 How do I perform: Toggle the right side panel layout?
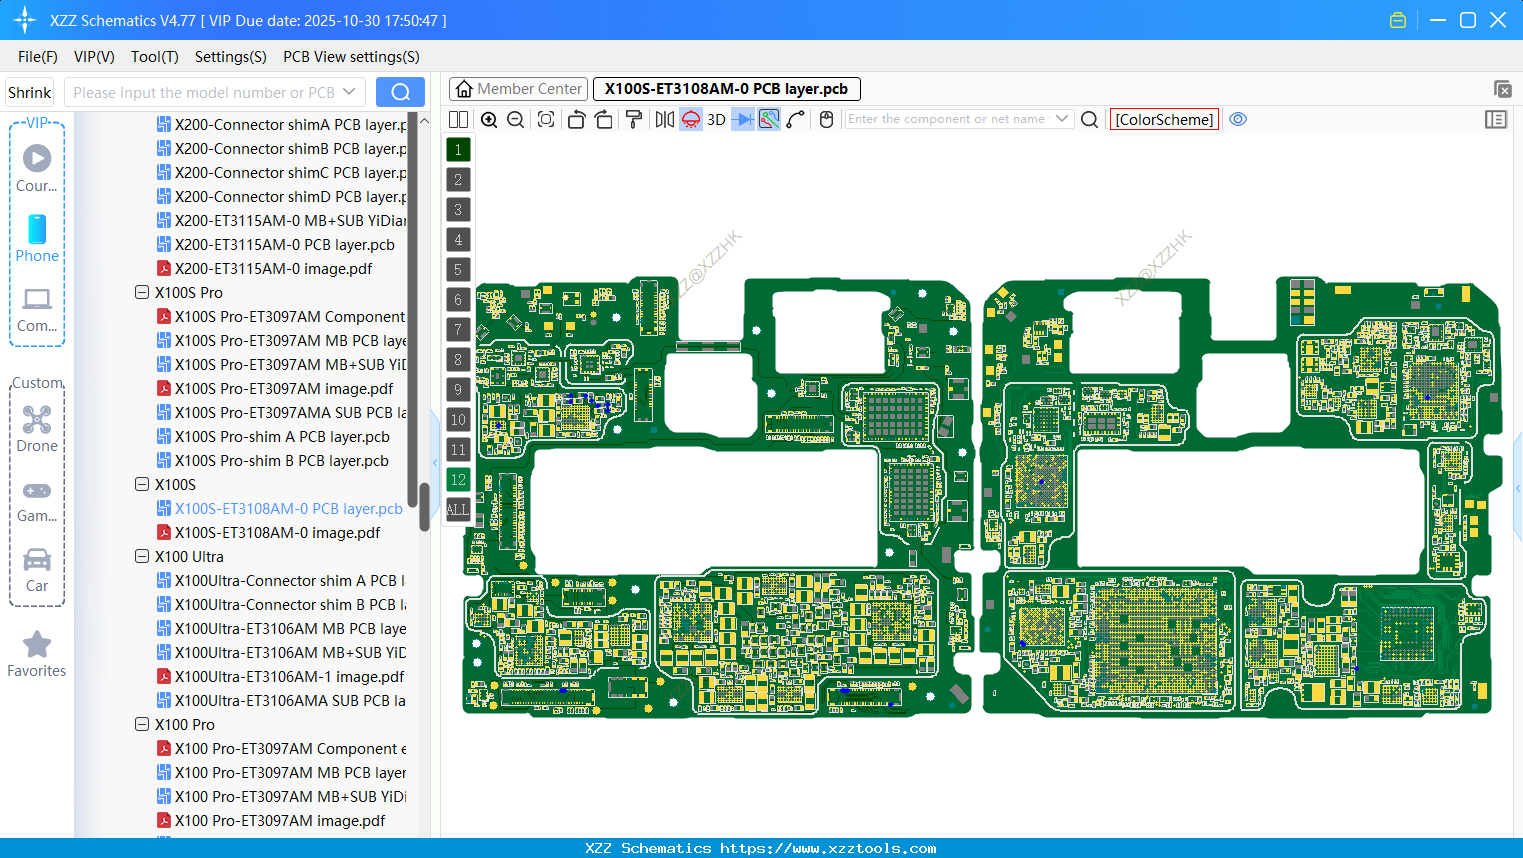1496,119
